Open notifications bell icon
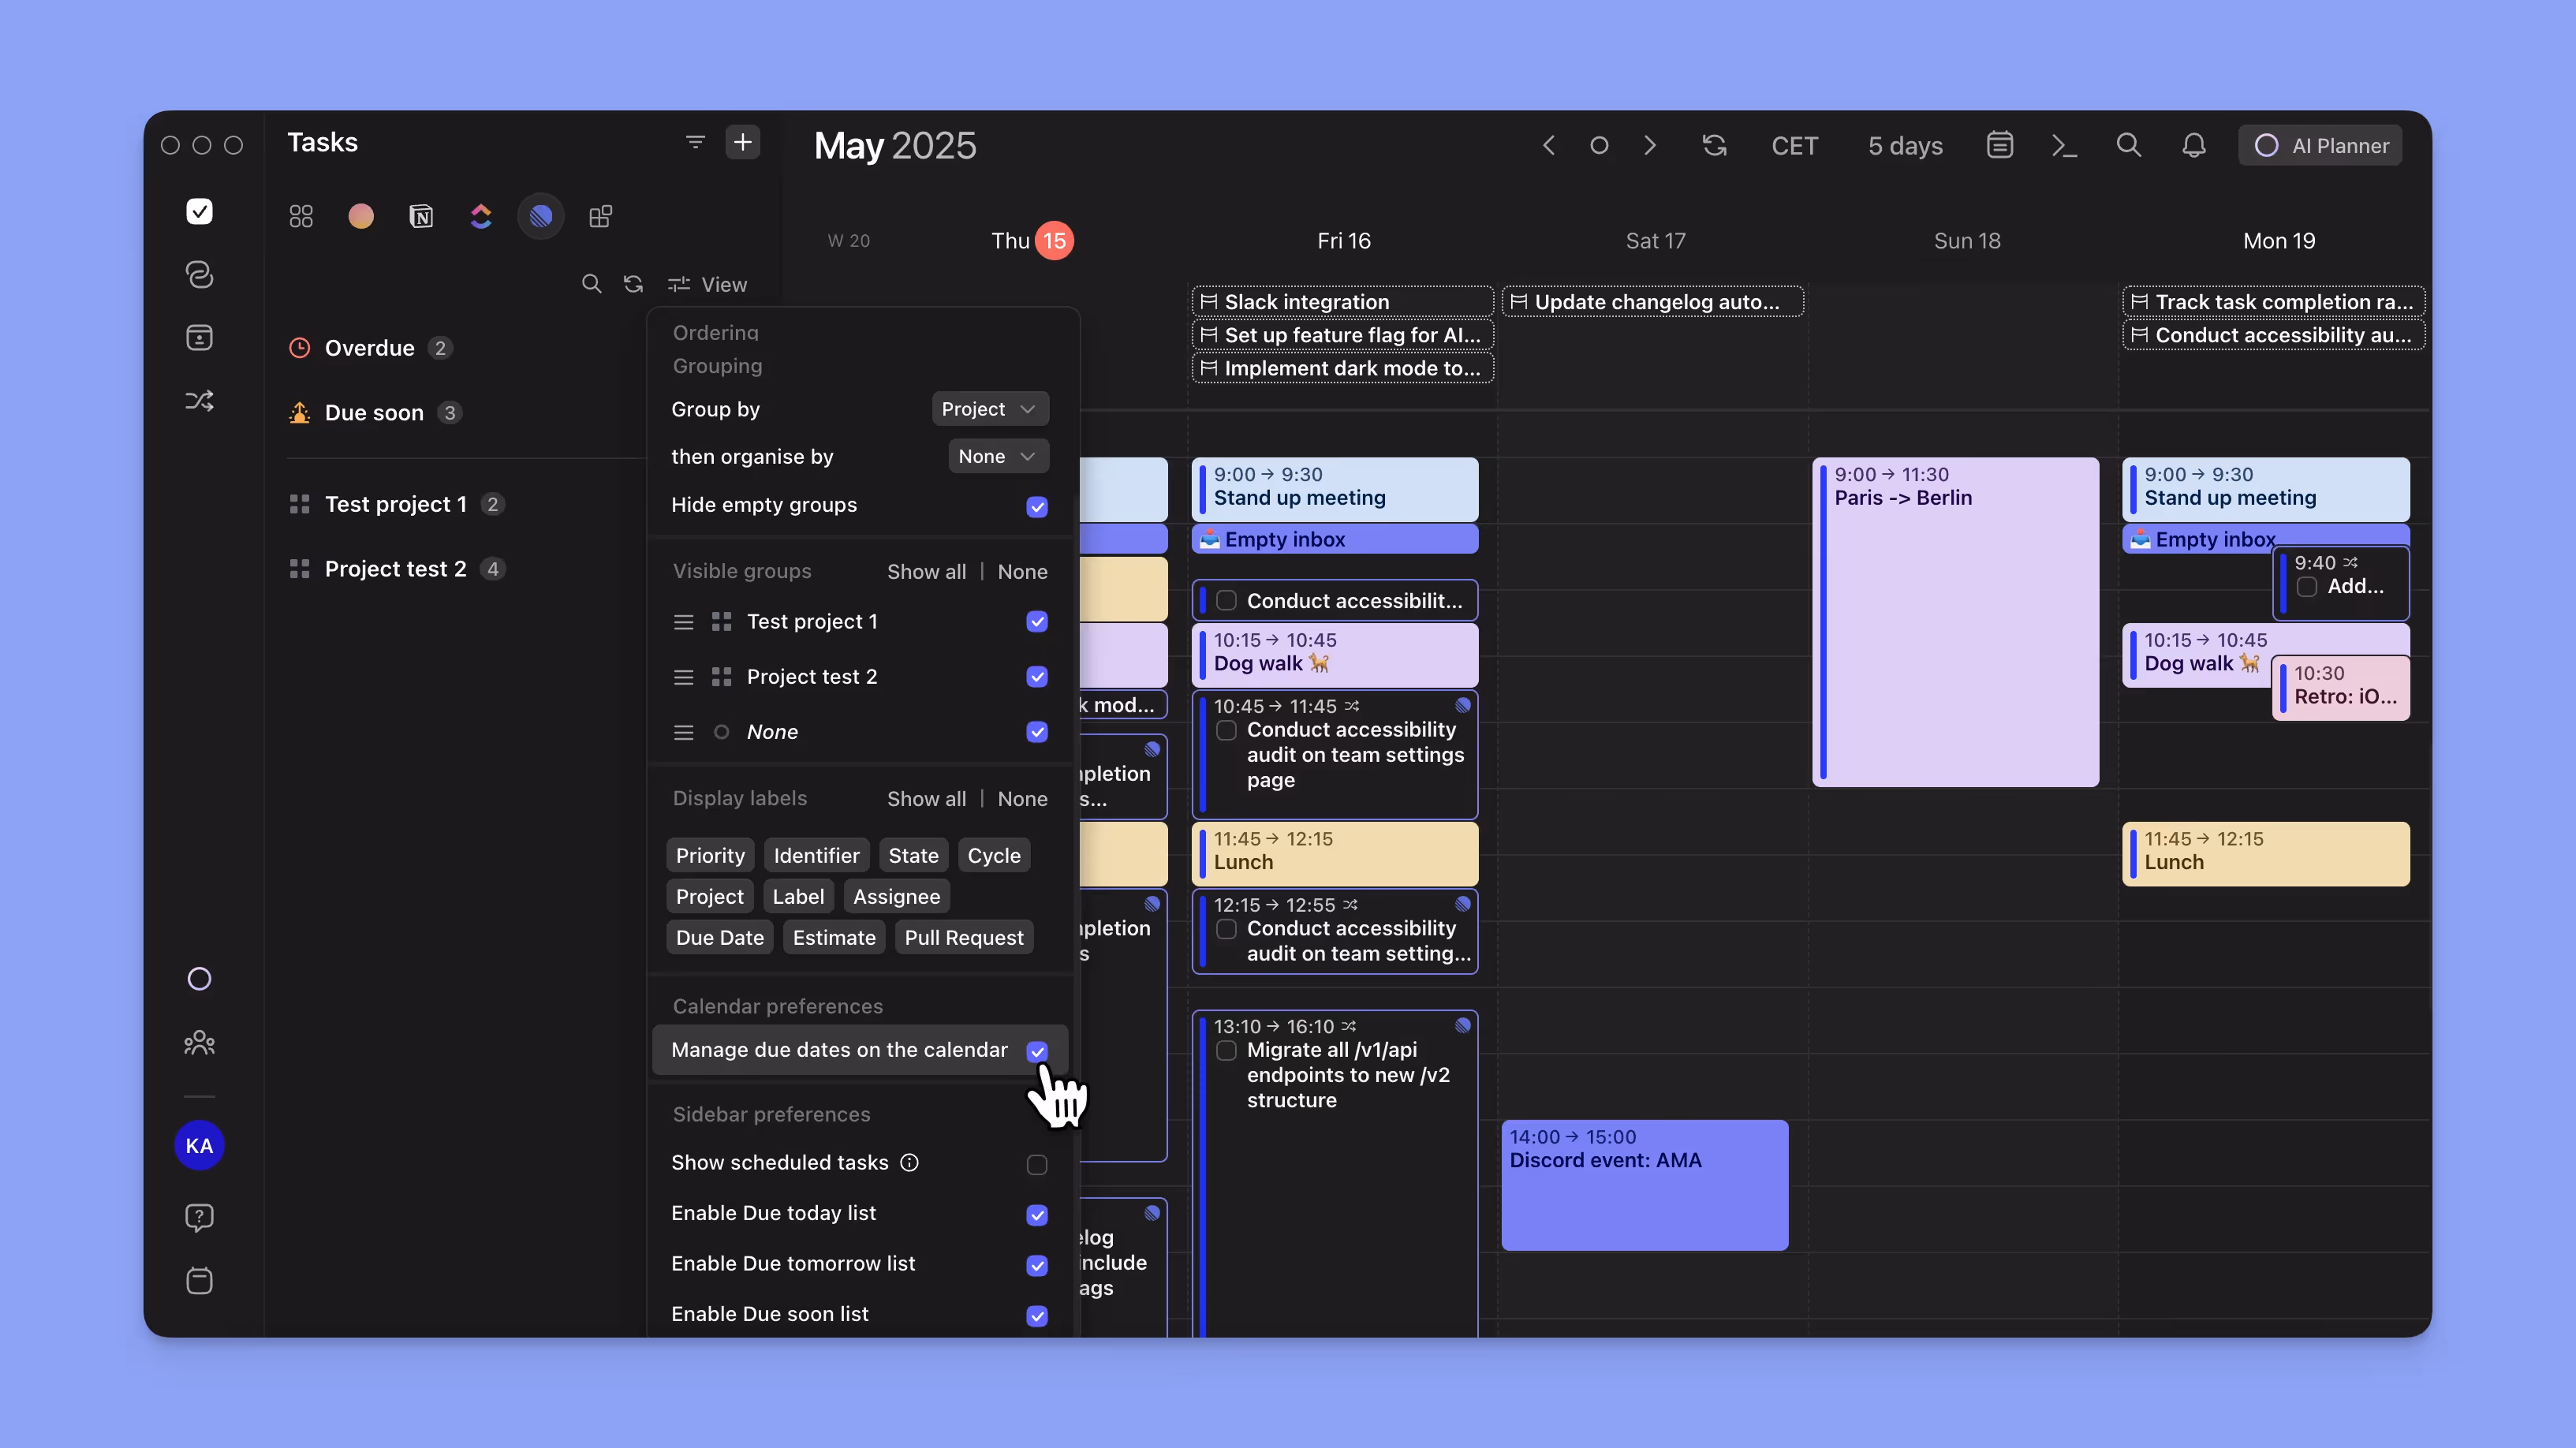2576x1448 pixels. 2193,146
